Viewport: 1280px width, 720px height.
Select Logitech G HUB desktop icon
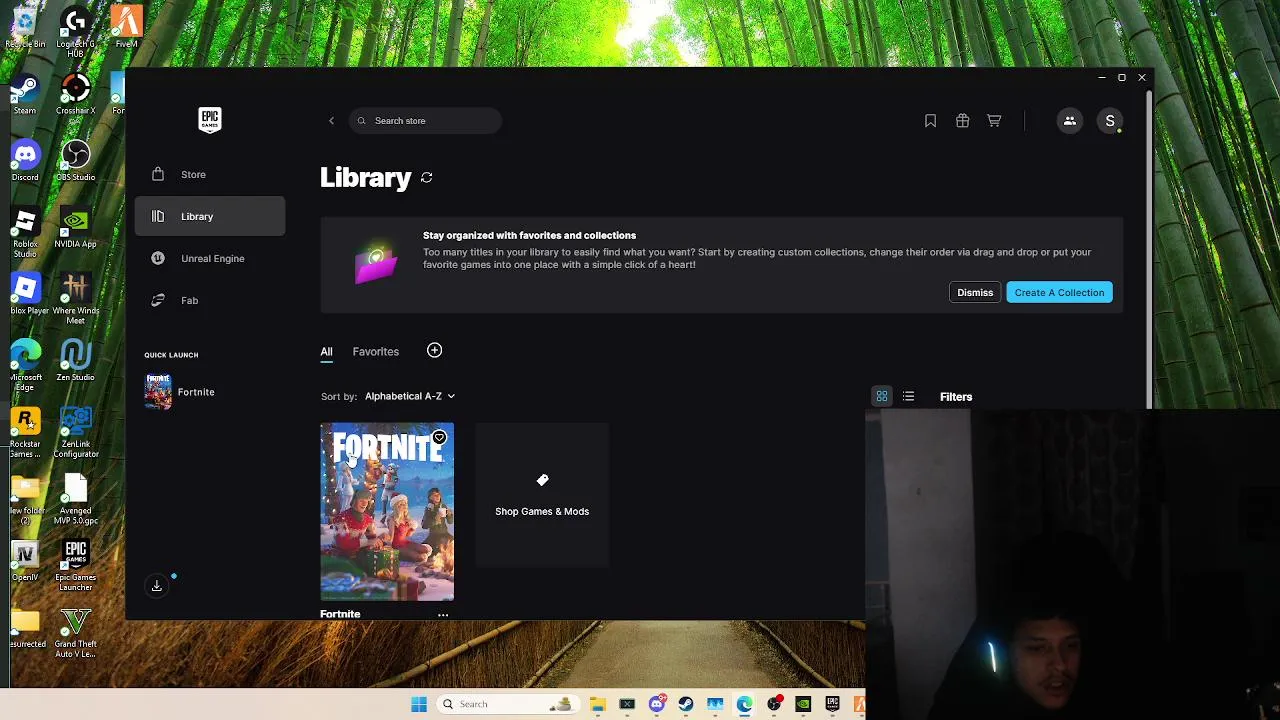pyautogui.click(x=76, y=32)
